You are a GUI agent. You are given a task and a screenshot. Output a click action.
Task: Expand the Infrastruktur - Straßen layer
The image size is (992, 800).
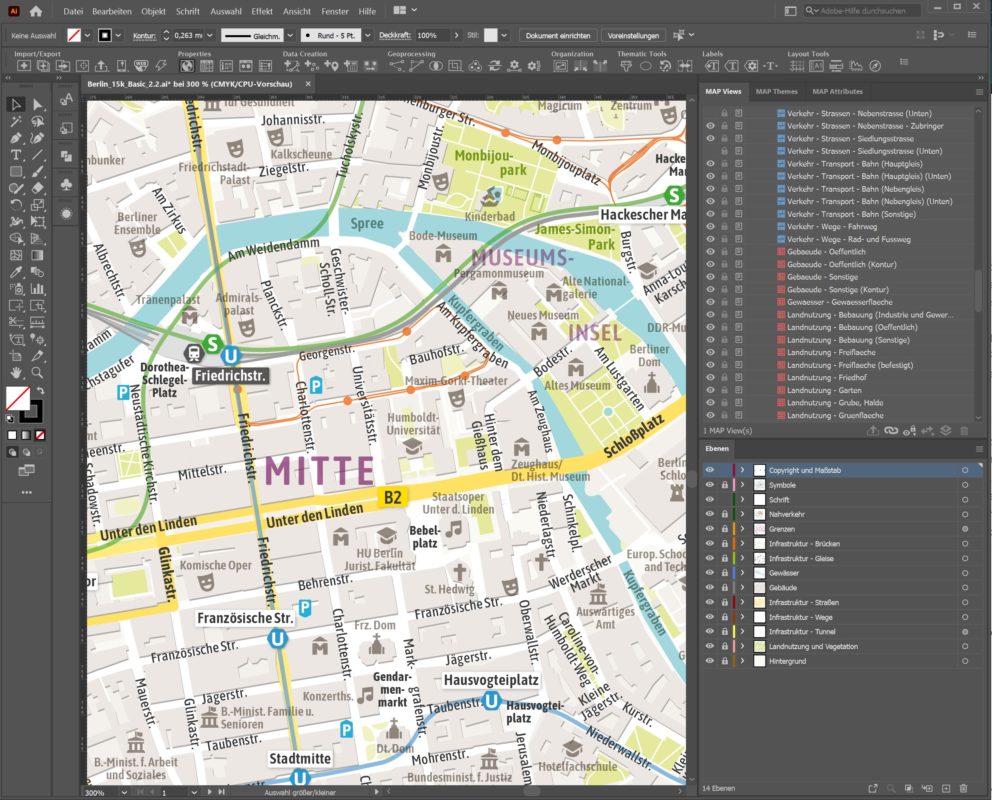coord(743,601)
